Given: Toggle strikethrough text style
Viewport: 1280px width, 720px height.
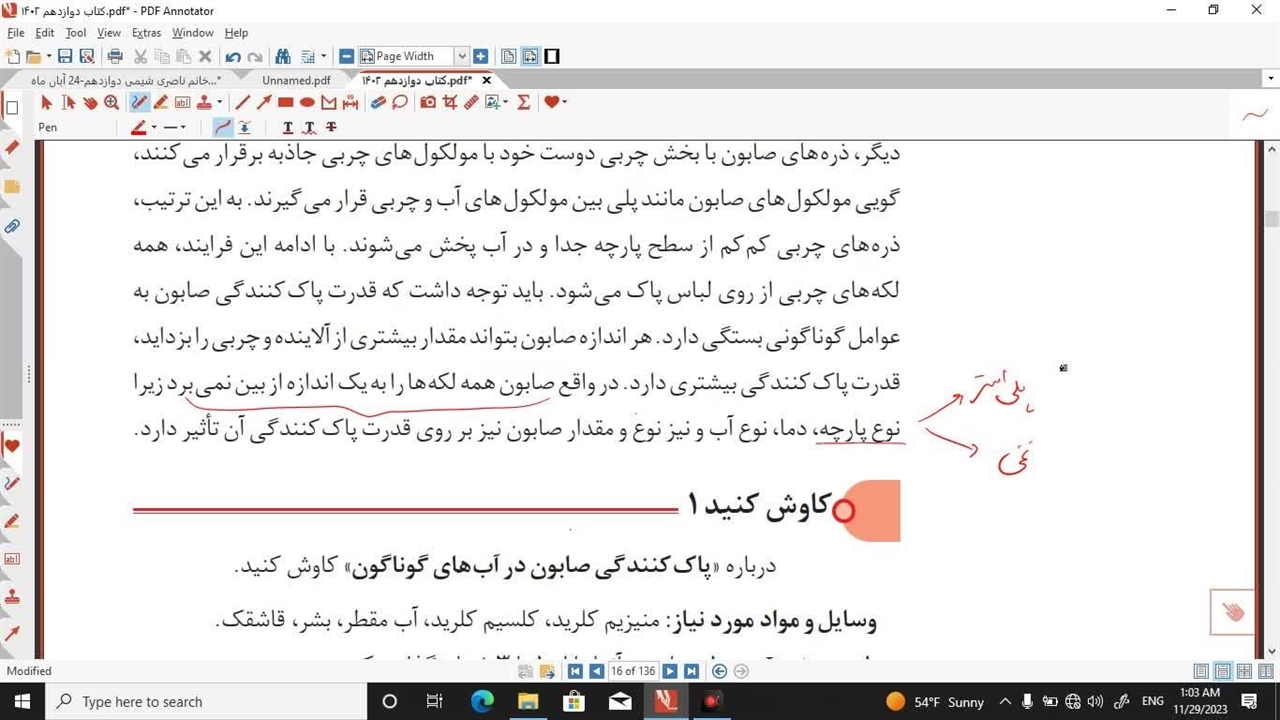Looking at the screenshot, I should [x=331, y=127].
